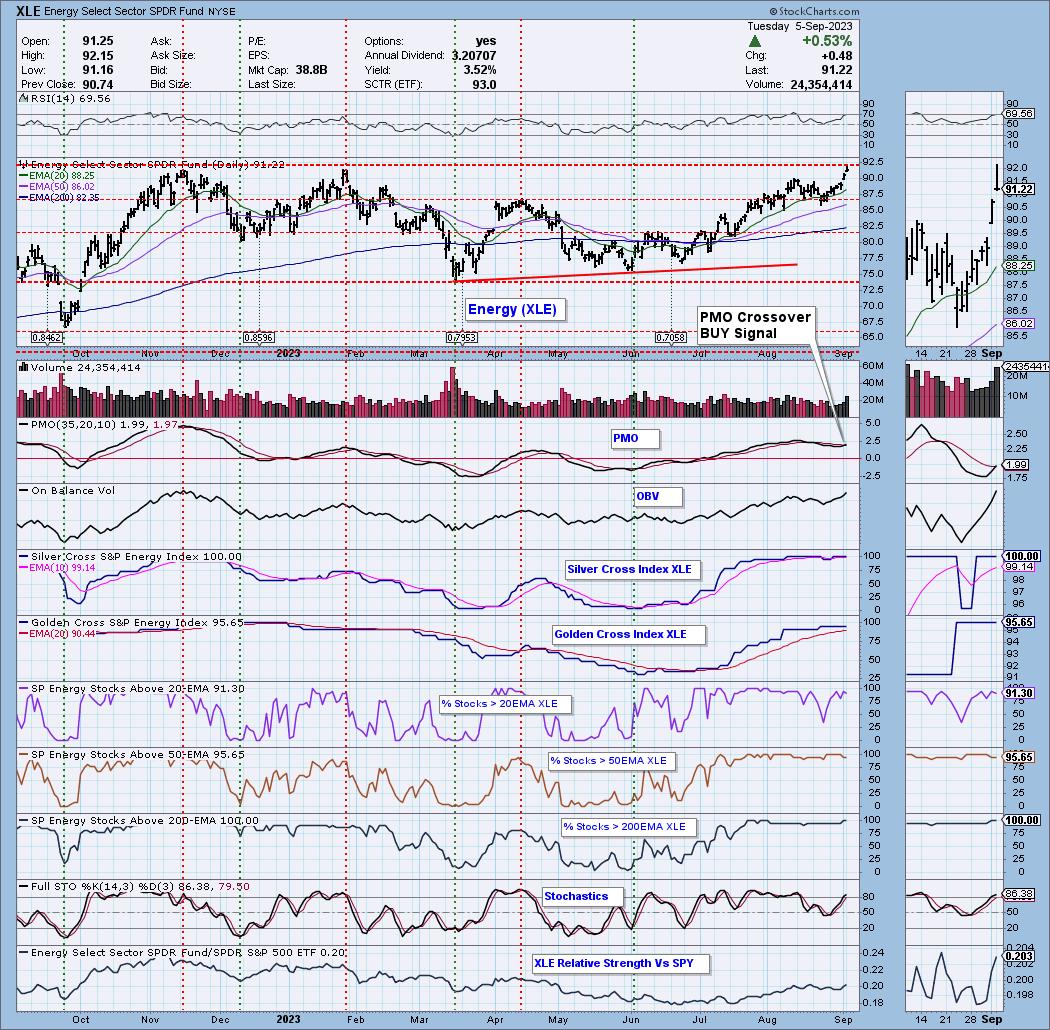
Task: Click the green up-arrow beside +0.53%
Action: 754,41
